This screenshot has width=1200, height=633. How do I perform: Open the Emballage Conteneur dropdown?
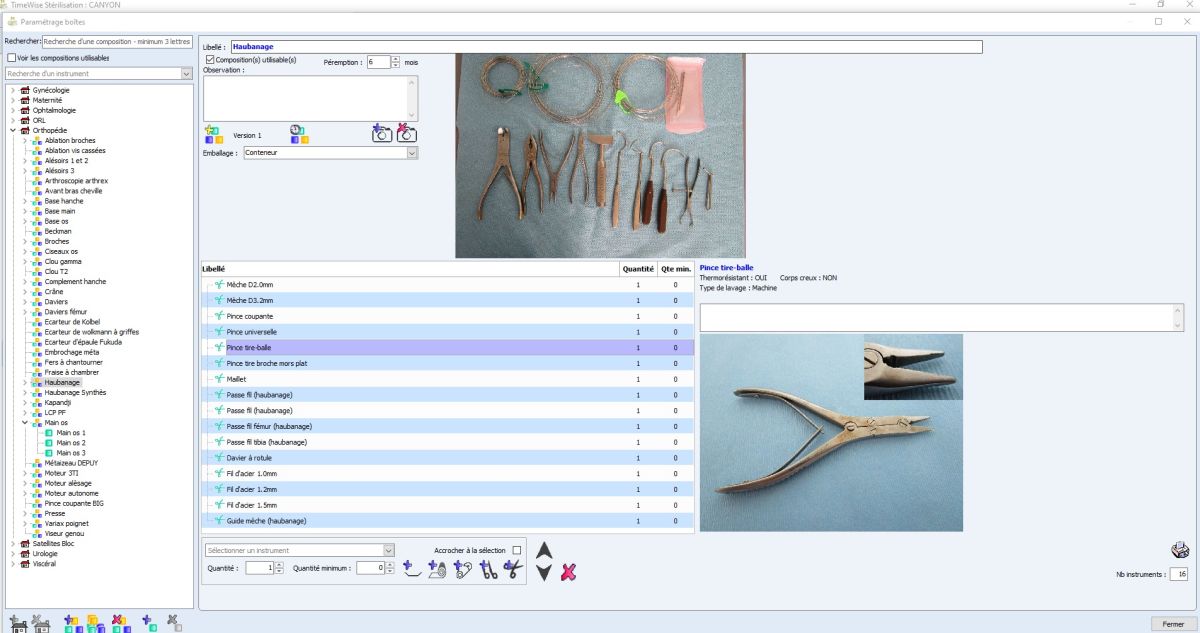point(411,153)
